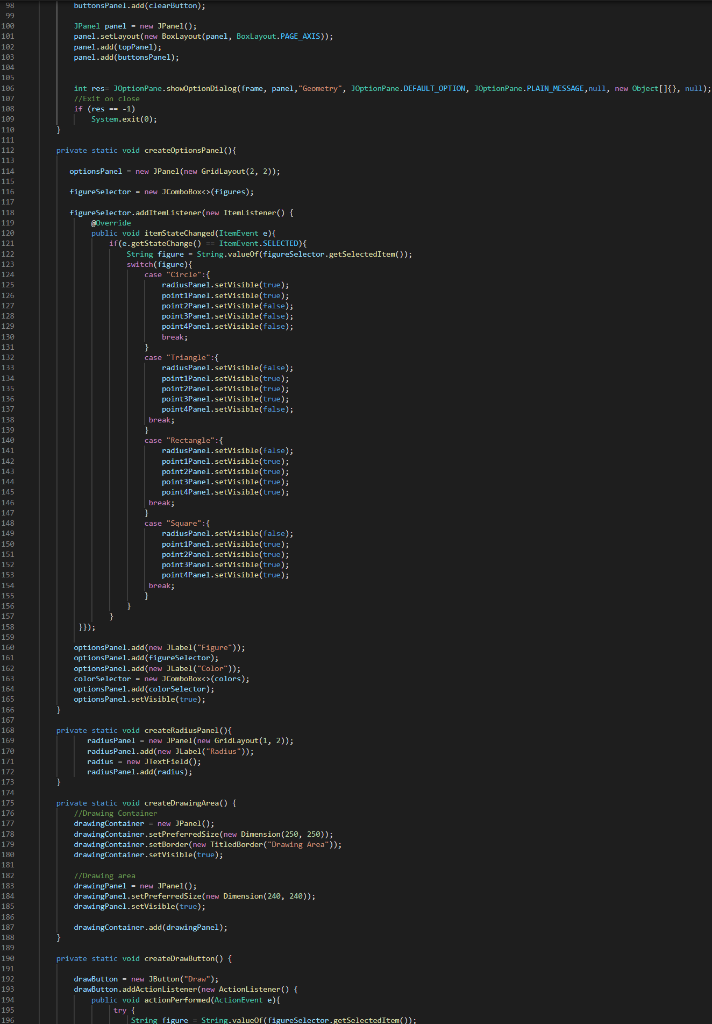This screenshot has width=712, height=1024.
Task: Click the createDrawingArea method declaration
Action: click(x=146, y=803)
